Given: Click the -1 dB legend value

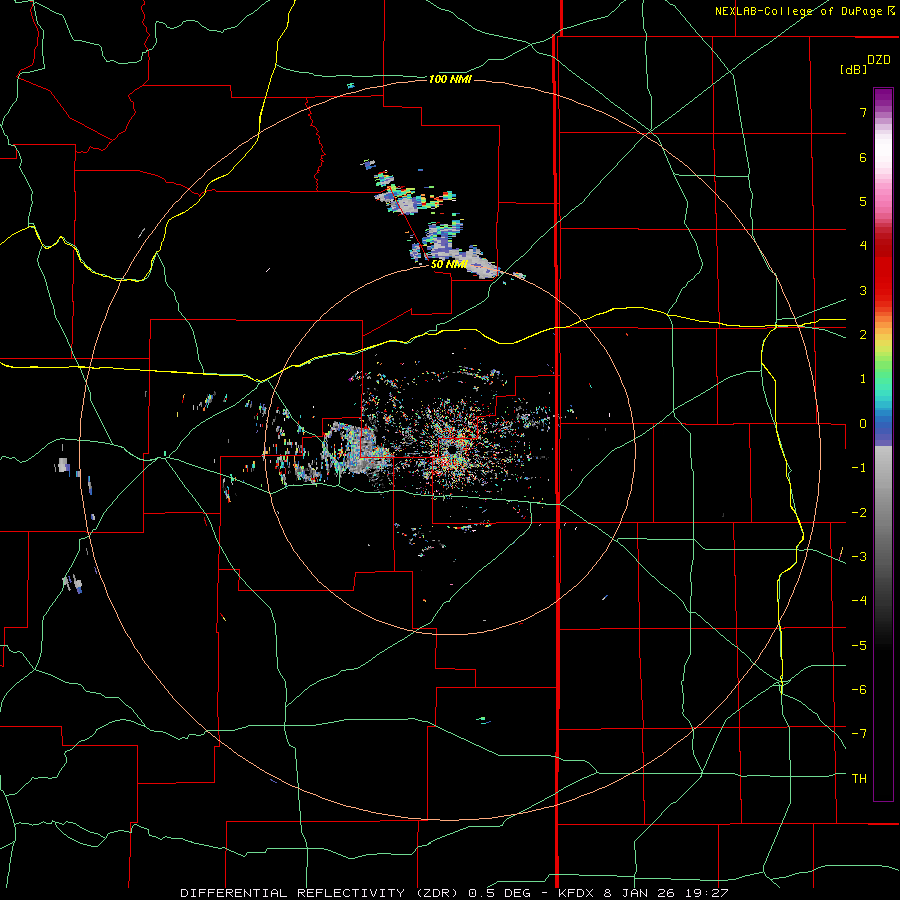Looking at the screenshot, I should pyautogui.click(x=859, y=468).
